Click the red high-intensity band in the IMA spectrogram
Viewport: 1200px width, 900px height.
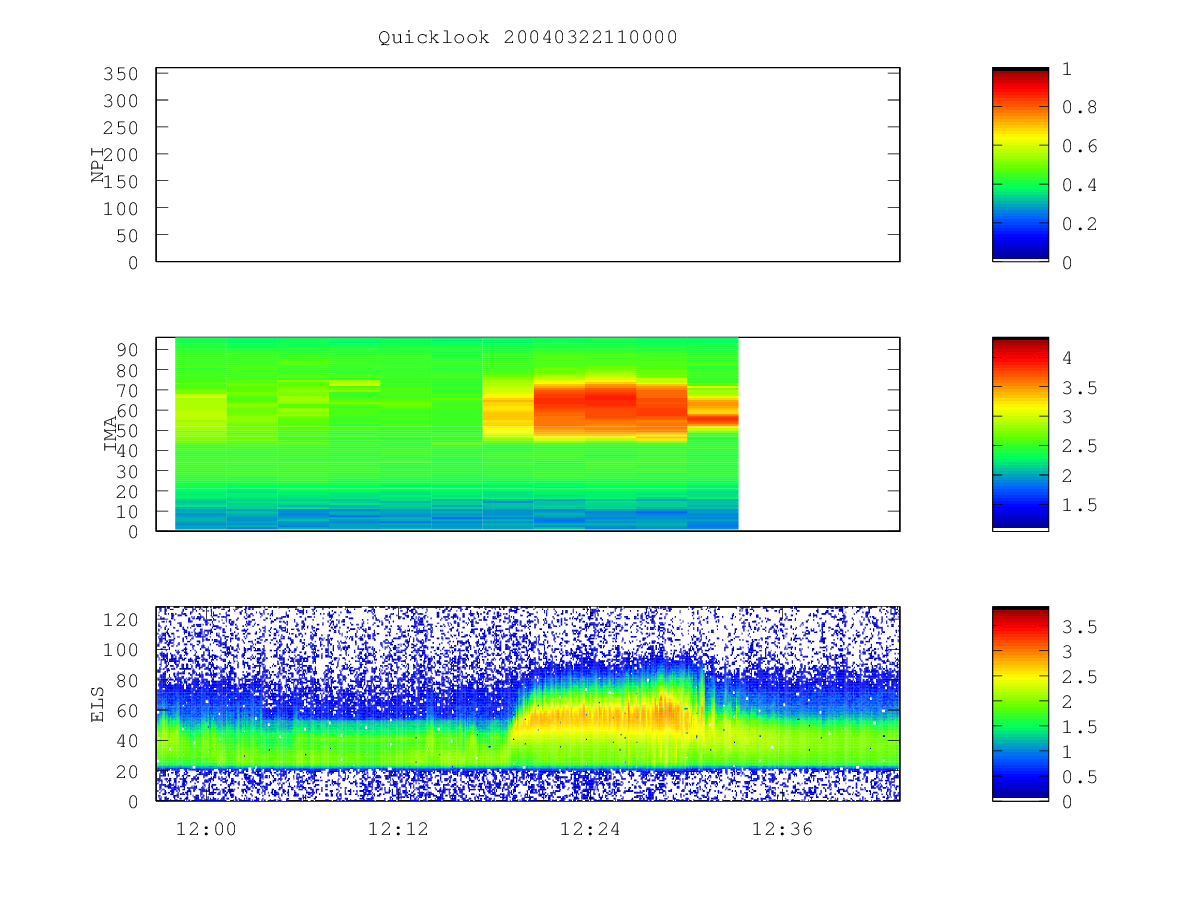(610, 406)
